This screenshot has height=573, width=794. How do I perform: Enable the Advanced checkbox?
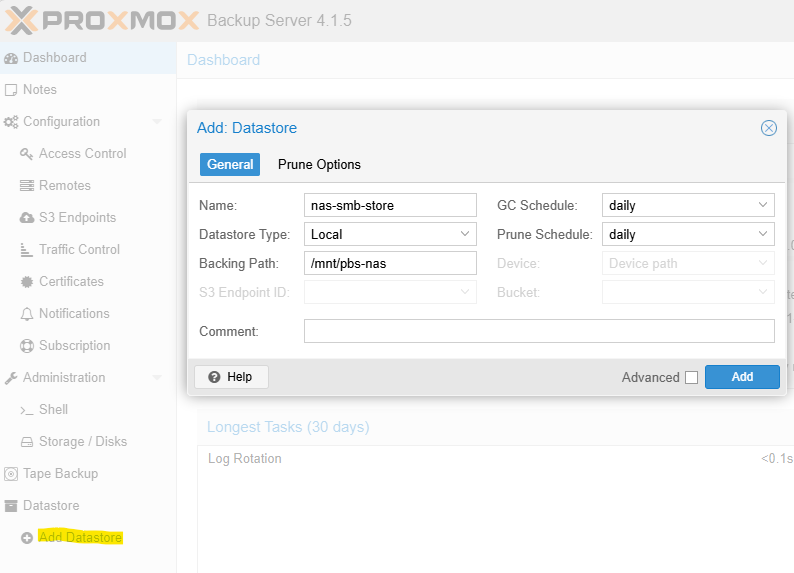[691, 377]
